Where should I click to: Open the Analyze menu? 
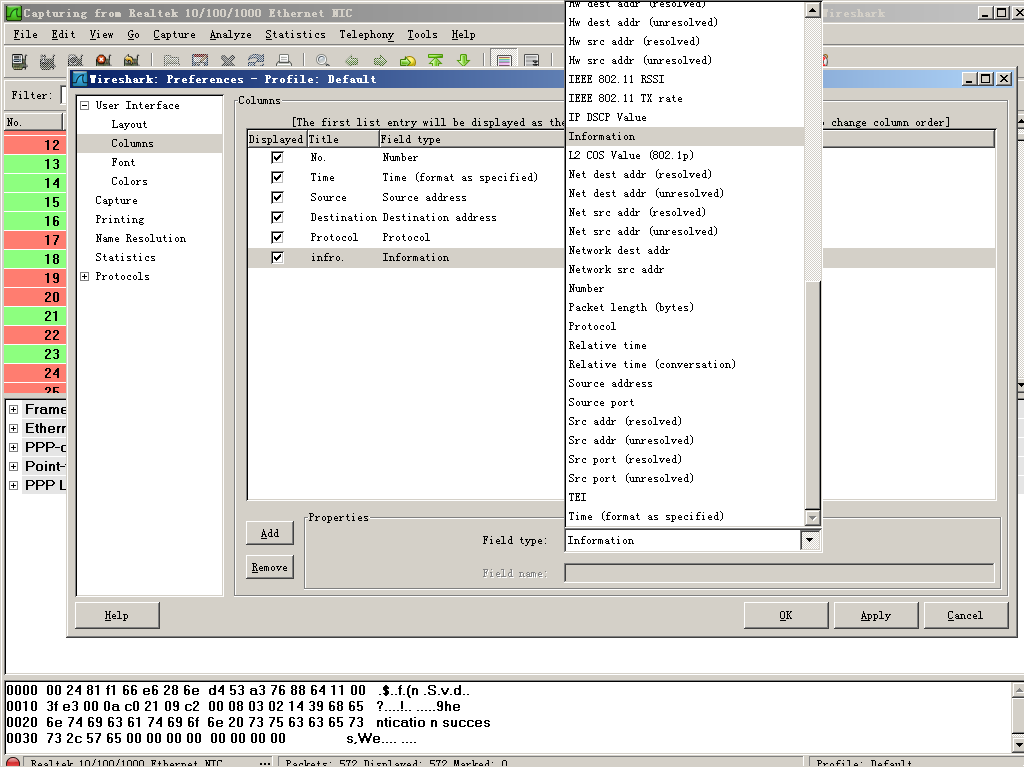pyautogui.click(x=231, y=35)
